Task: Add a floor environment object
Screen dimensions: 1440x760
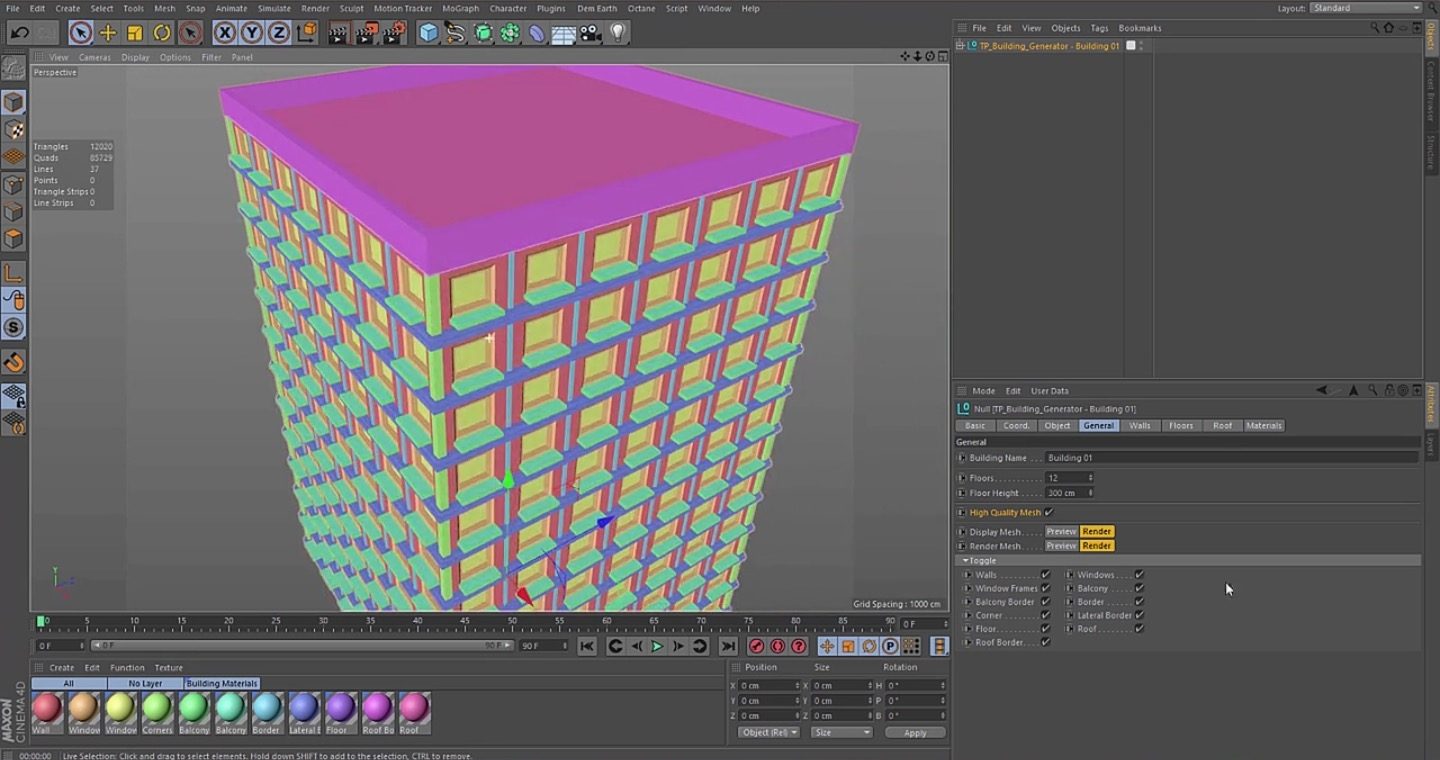Action: click(564, 33)
